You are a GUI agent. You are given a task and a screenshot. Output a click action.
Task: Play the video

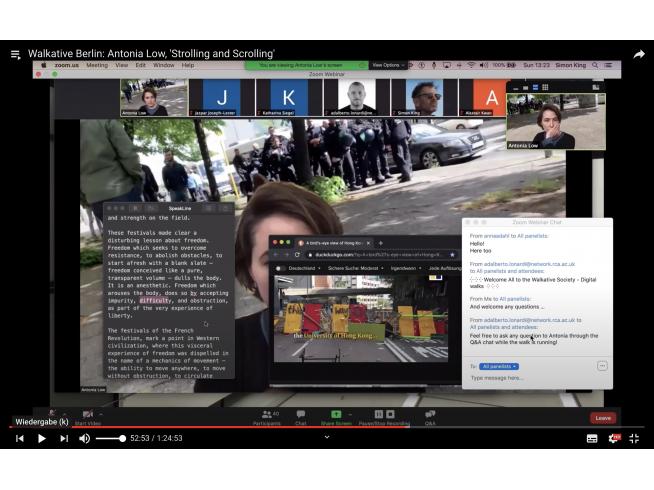pyautogui.click(x=42, y=438)
